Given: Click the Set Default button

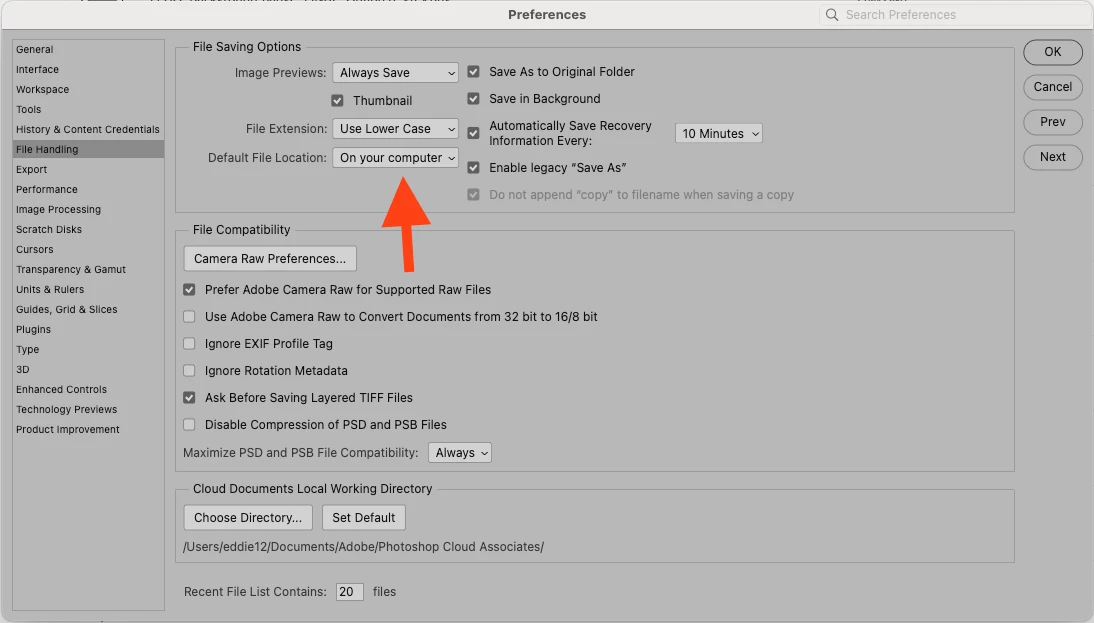Looking at the screenshot, I should (x=364, y=518).
